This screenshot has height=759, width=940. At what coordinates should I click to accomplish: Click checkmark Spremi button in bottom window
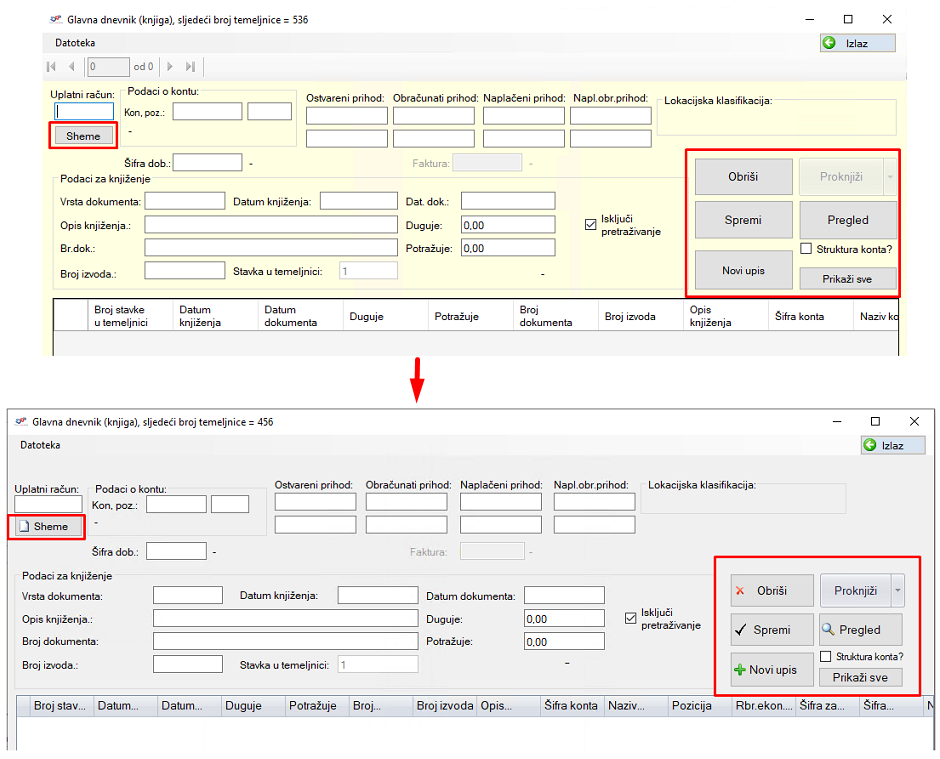[771, 630]
